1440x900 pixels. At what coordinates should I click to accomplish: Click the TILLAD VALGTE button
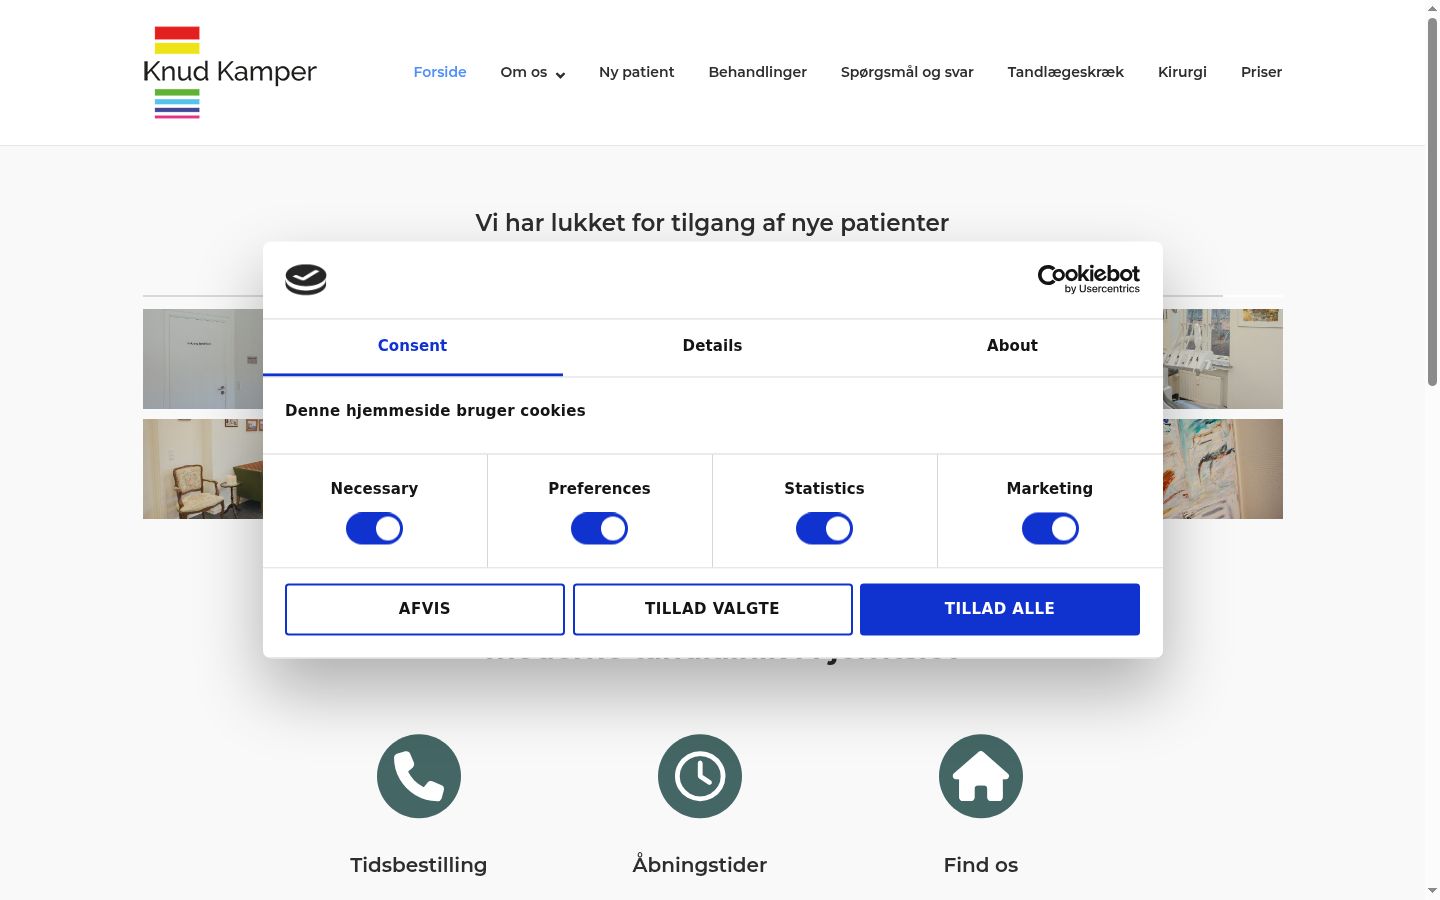click(712, 609)
